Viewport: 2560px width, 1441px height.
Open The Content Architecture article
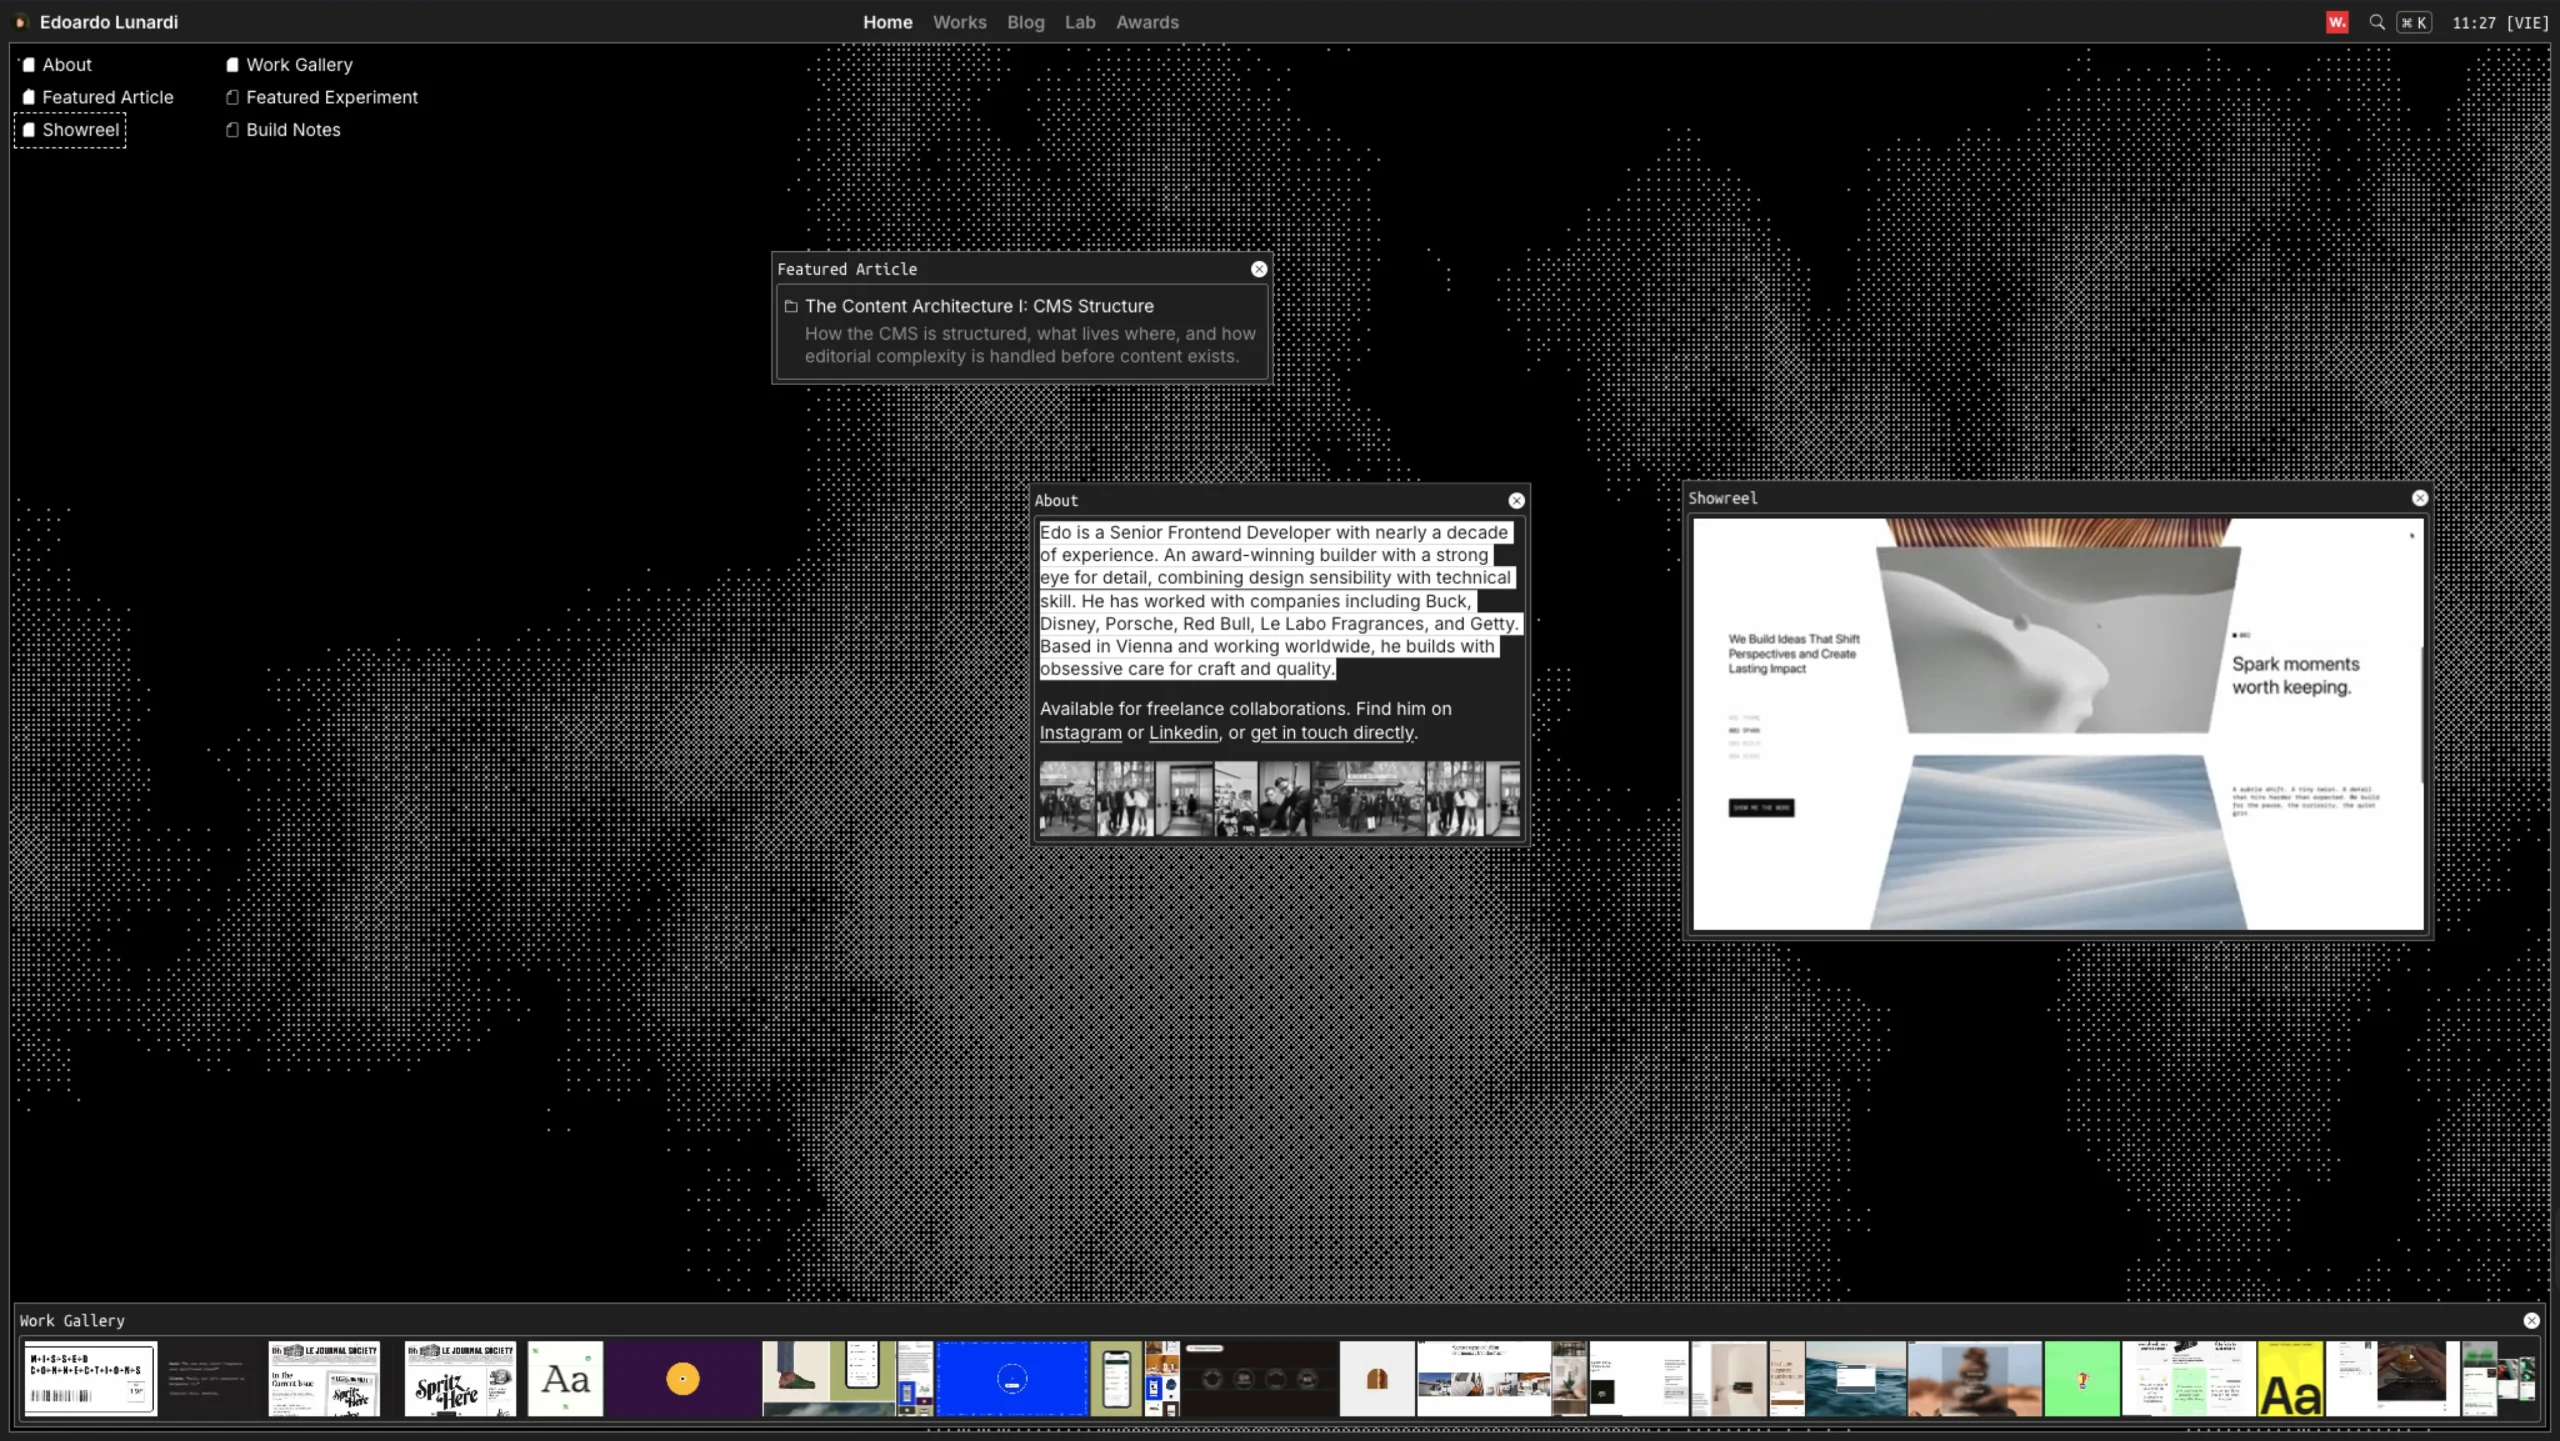point(978,306)
